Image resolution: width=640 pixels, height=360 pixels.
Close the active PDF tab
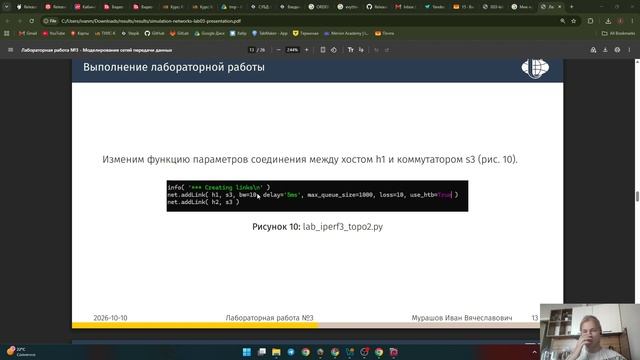[x=560, y=7]
